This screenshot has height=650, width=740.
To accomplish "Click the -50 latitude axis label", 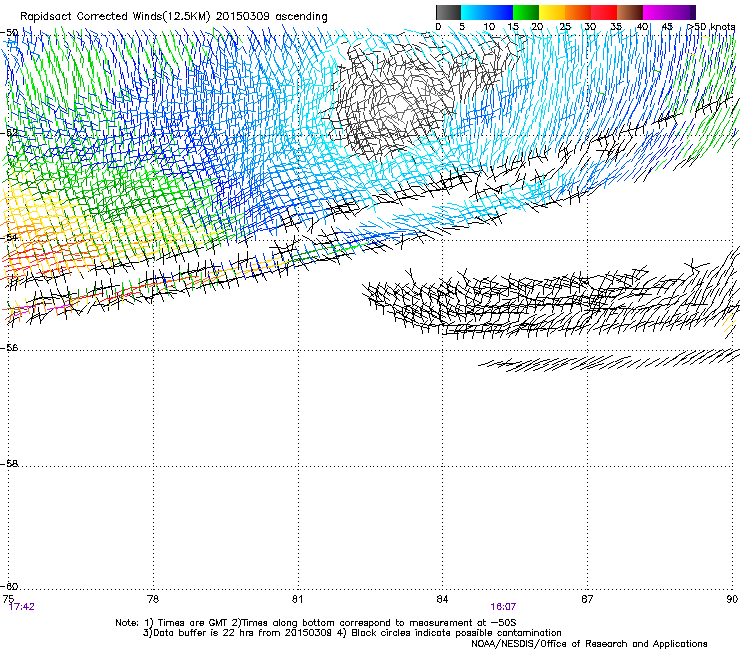I will pyautogui.click(x=10, y=33).
